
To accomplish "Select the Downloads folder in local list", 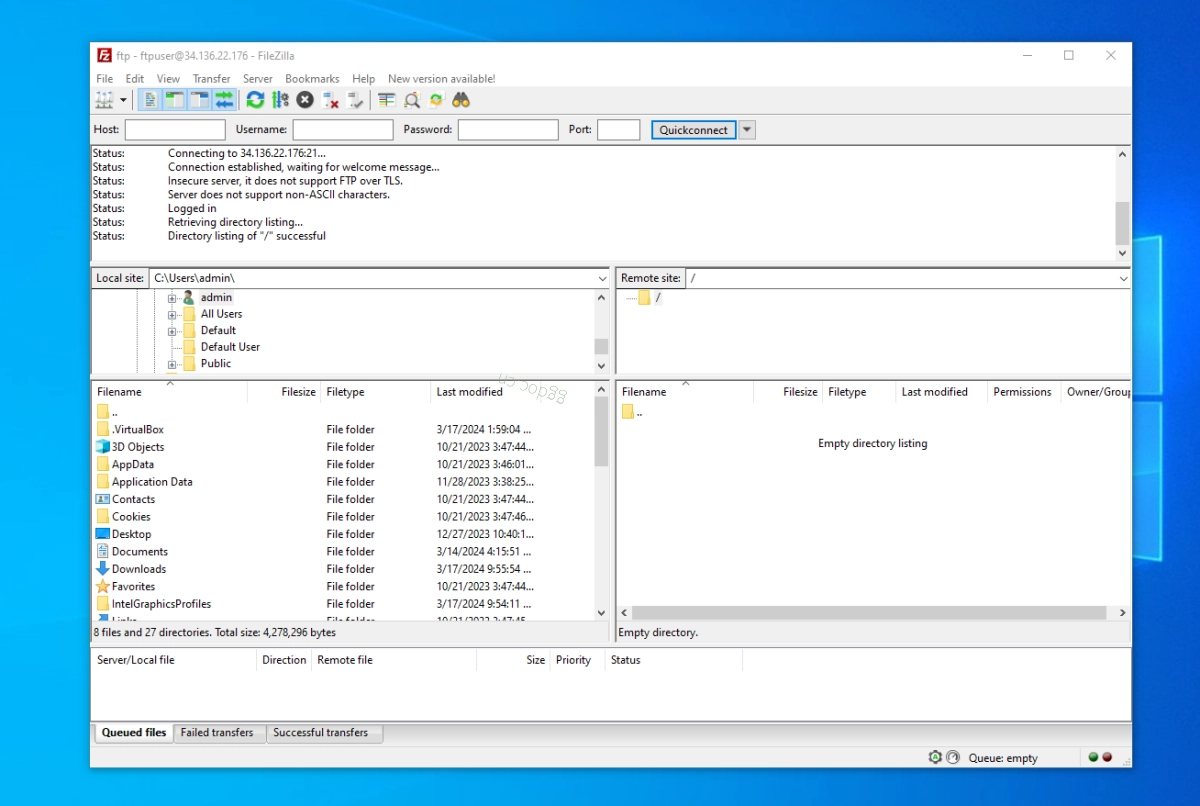I will pyautogui.click(x=139, y=569).
